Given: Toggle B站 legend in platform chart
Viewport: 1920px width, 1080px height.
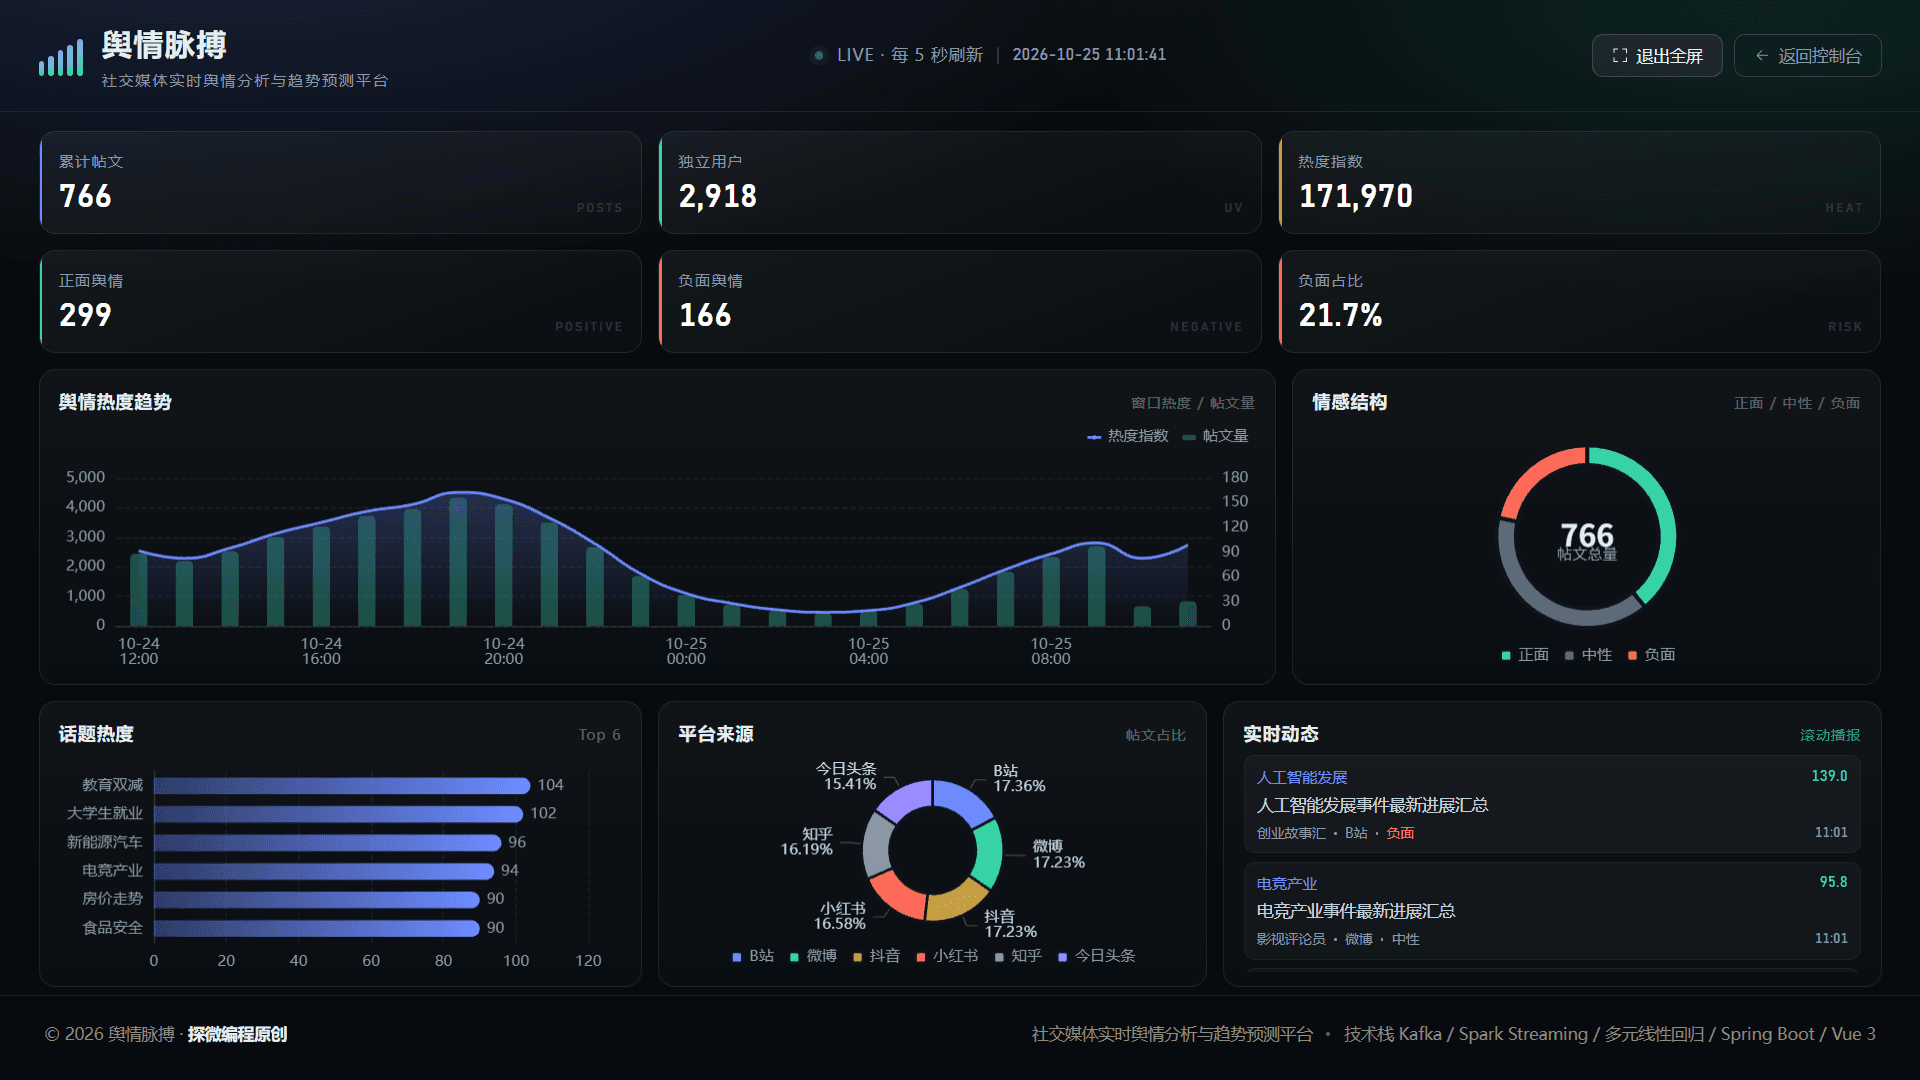Looking at the screenshot, I should (x=753, y=956).
